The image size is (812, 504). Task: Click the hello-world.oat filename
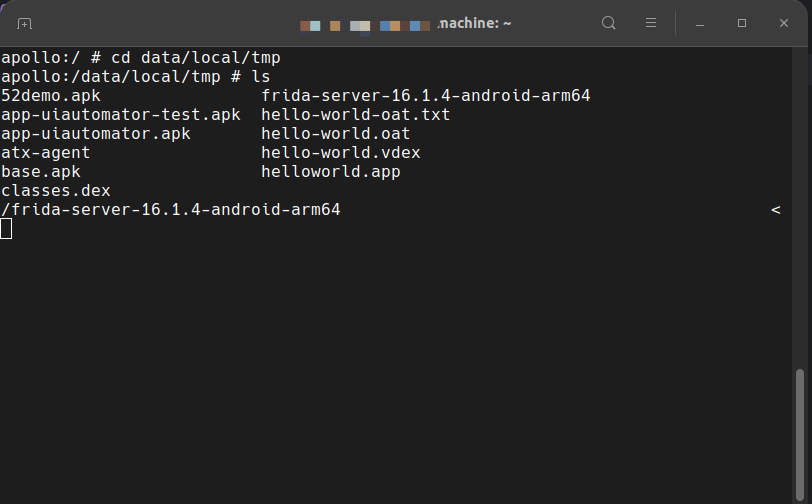pos(336,134)
